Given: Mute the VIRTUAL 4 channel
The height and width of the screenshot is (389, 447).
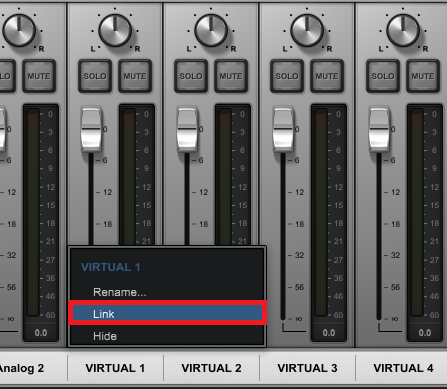Looking at the screenshot, I should pyautogui.click(x=423, y=76).
